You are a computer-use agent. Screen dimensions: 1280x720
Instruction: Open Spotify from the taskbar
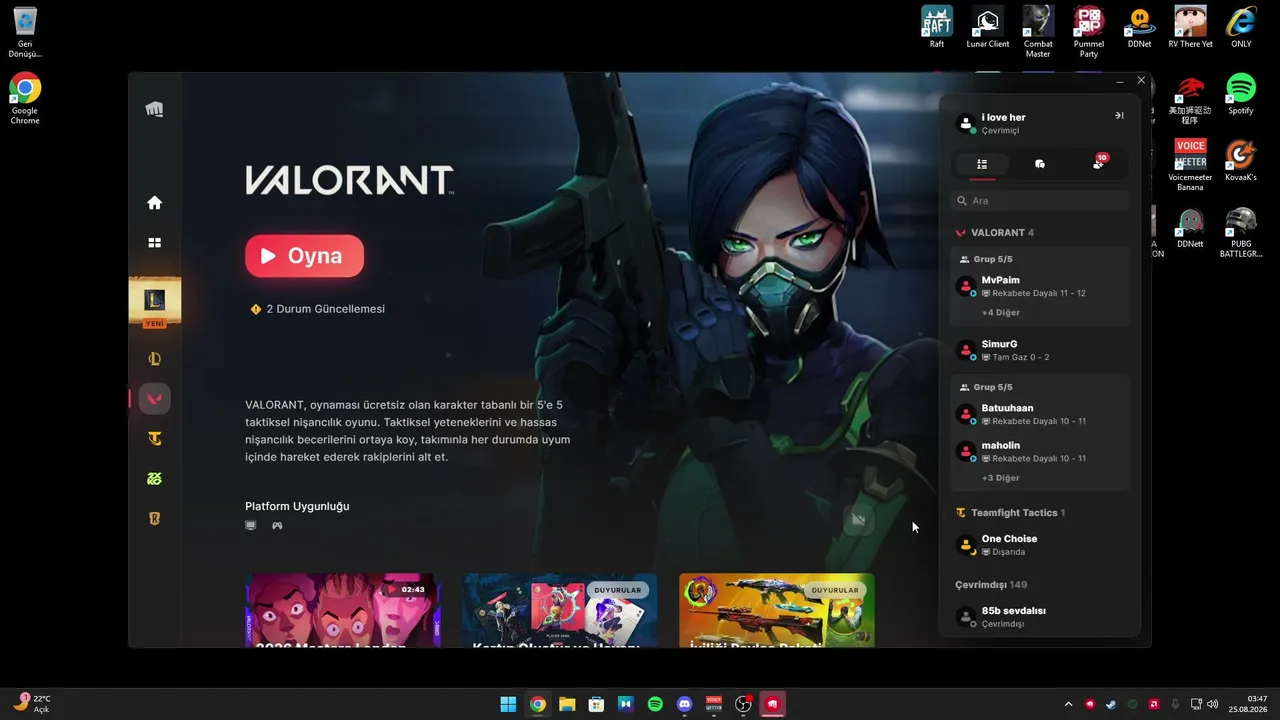click(x=655, y=704)
